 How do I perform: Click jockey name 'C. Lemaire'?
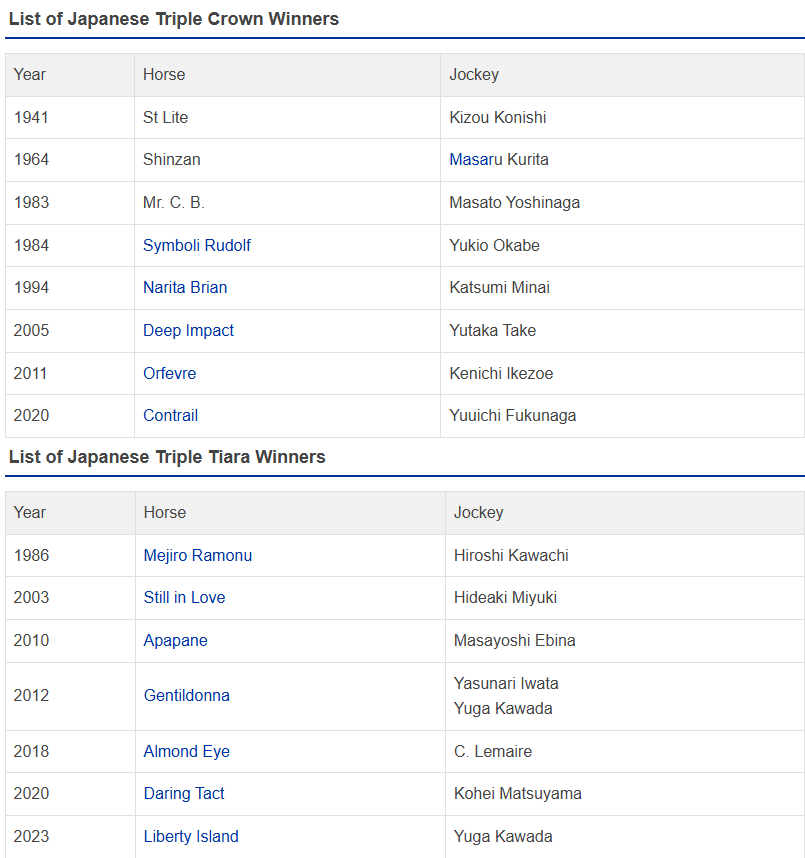coord(493,751)
